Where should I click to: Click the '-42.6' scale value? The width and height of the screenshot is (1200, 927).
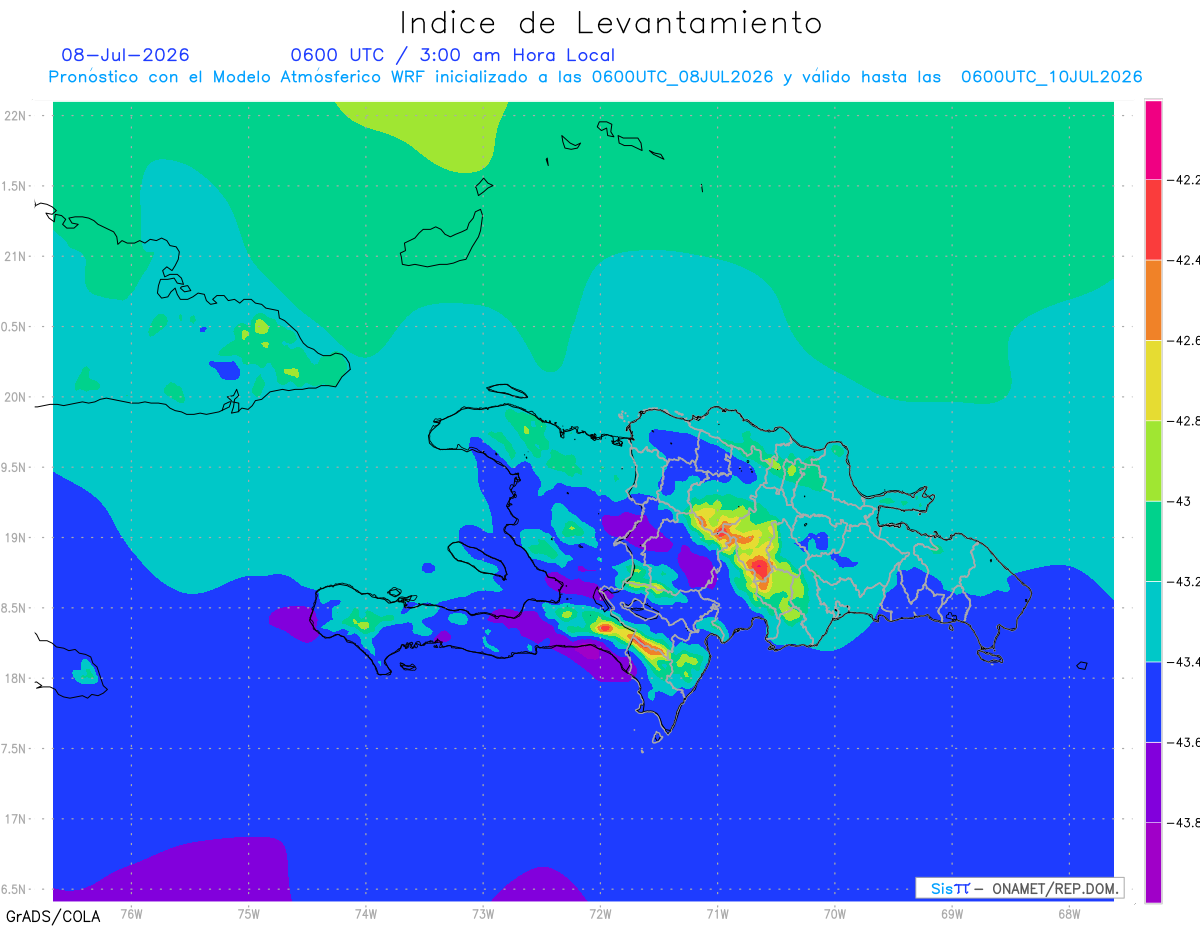point(1184,340)
